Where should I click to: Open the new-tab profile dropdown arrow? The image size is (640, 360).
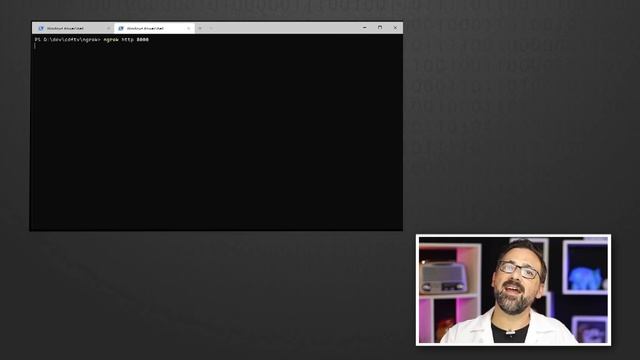tap(211, 28)
